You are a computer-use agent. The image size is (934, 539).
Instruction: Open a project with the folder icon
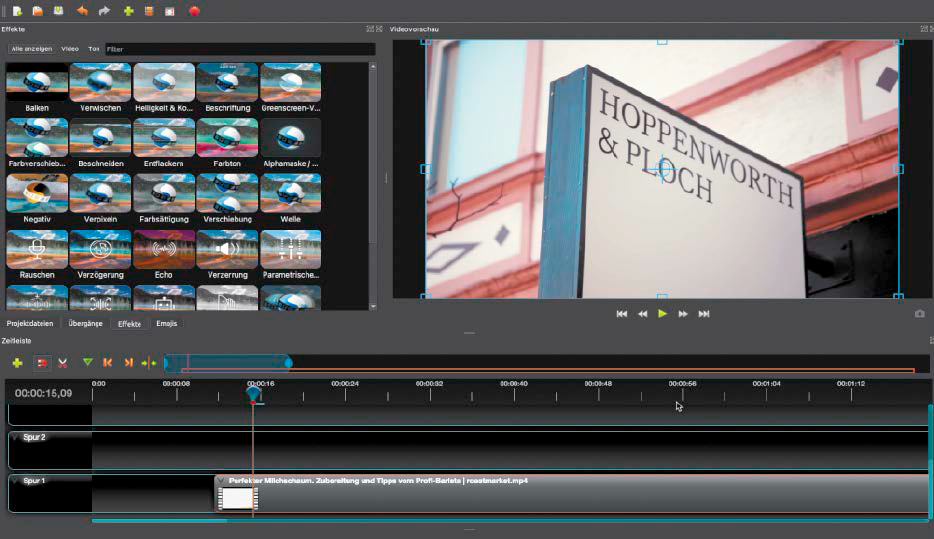coord(38,11)
